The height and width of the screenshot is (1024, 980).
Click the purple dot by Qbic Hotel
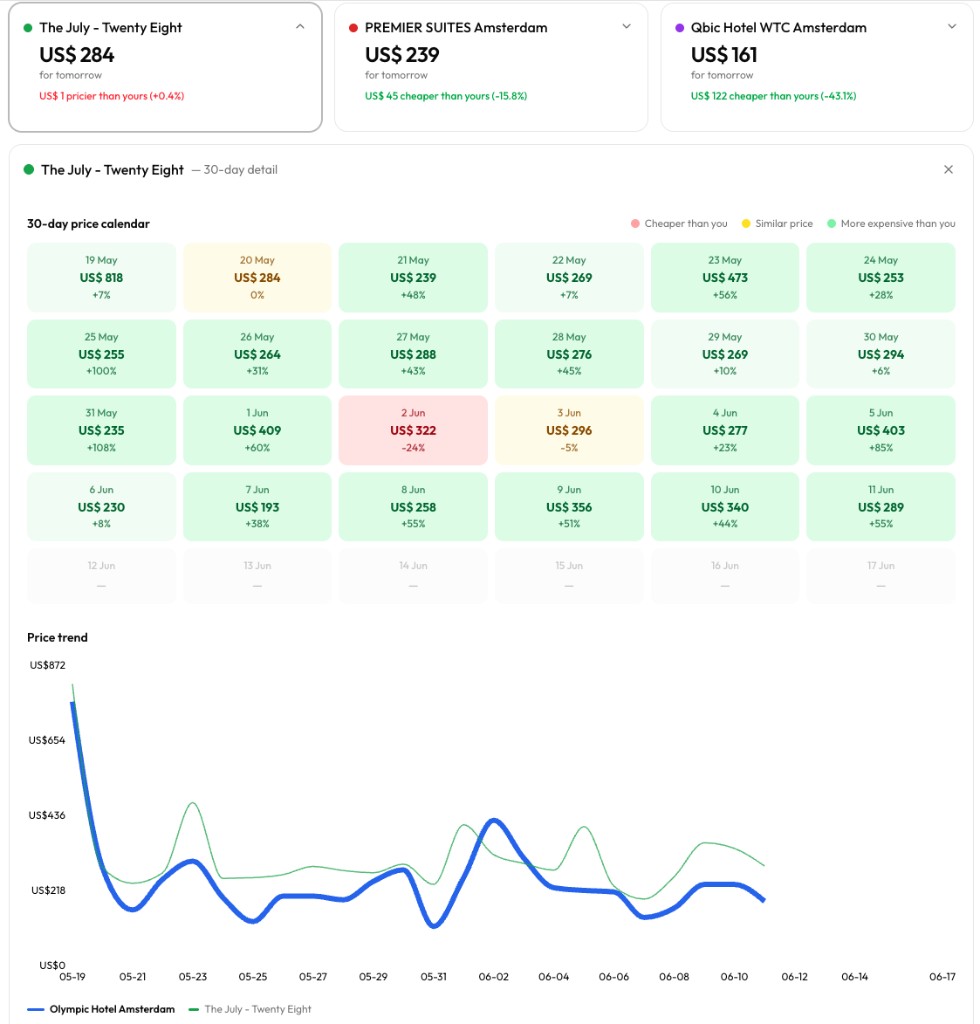click(x=680, y=28)
